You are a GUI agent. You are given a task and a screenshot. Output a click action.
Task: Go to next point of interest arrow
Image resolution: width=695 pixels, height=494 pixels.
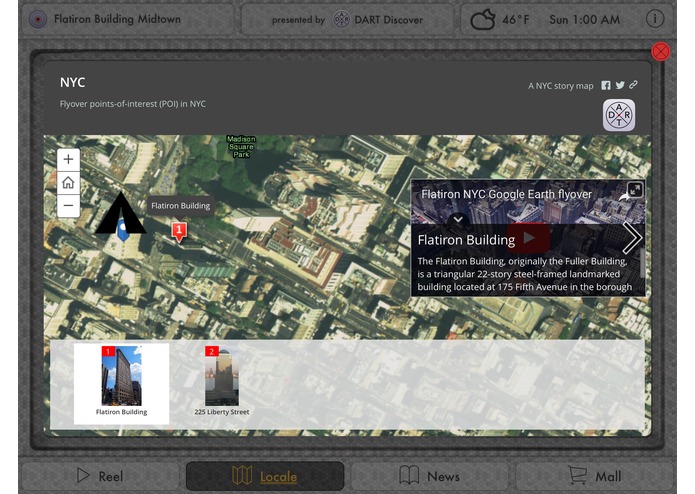(x=632, y=238)
